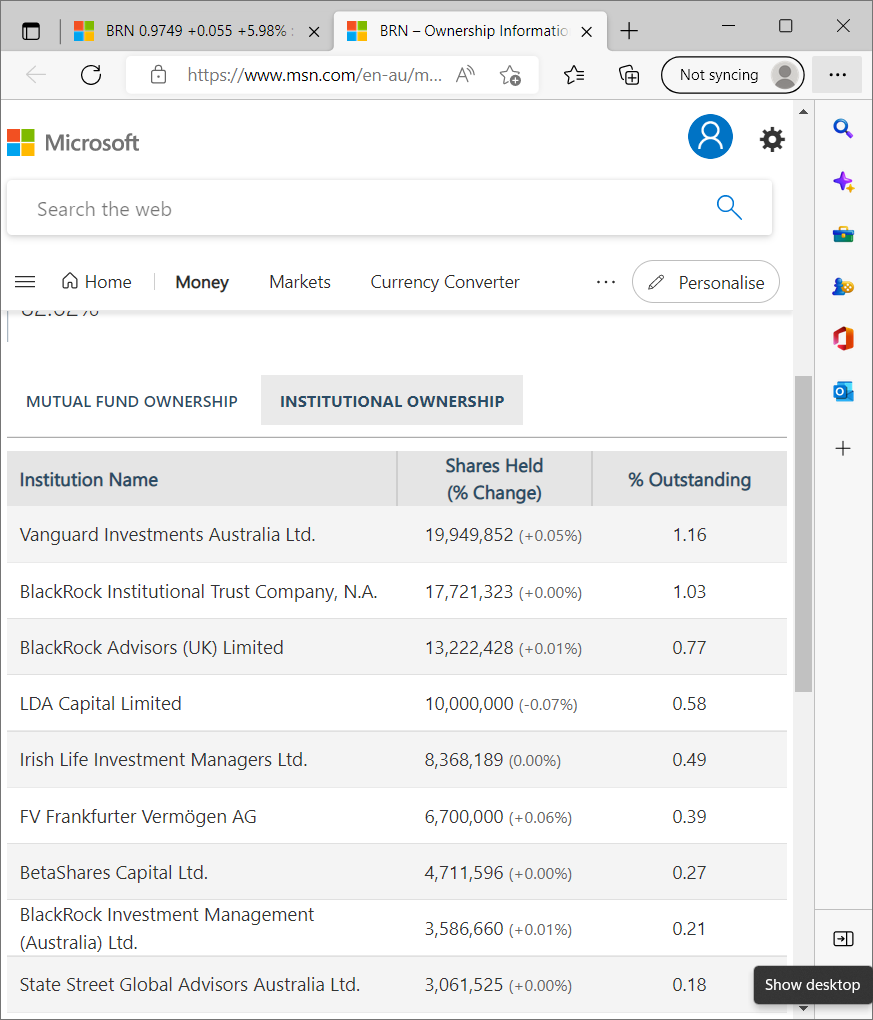Open the Currency Converter link
Screen dimensions: 873x1020
click(445, 282)
